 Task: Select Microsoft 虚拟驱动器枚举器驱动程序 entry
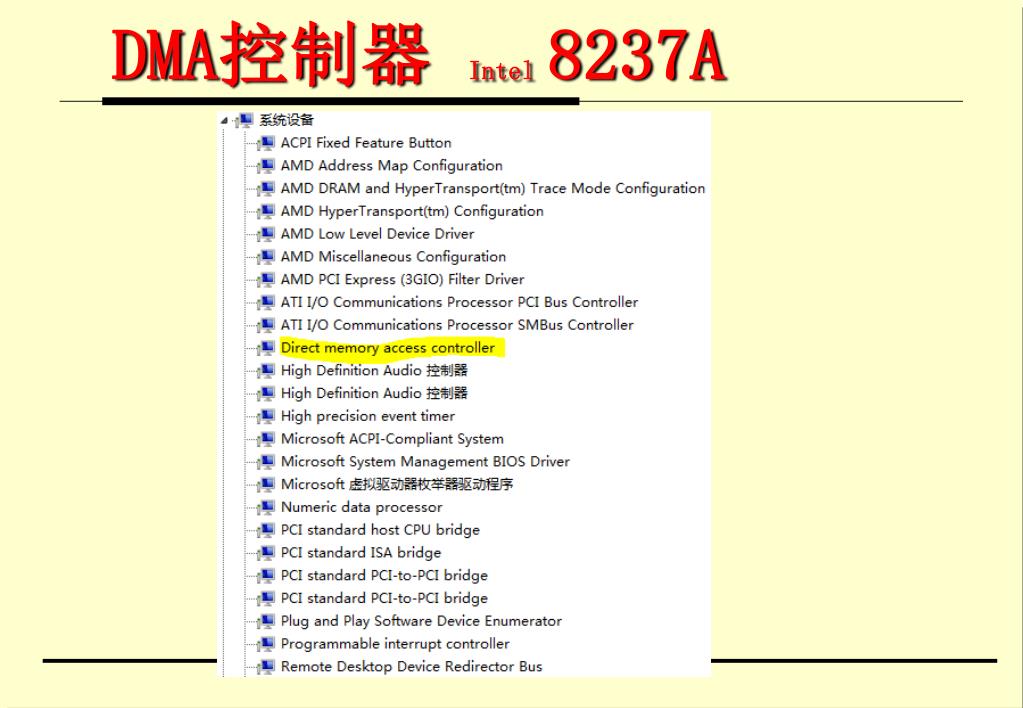pos(397,484)
